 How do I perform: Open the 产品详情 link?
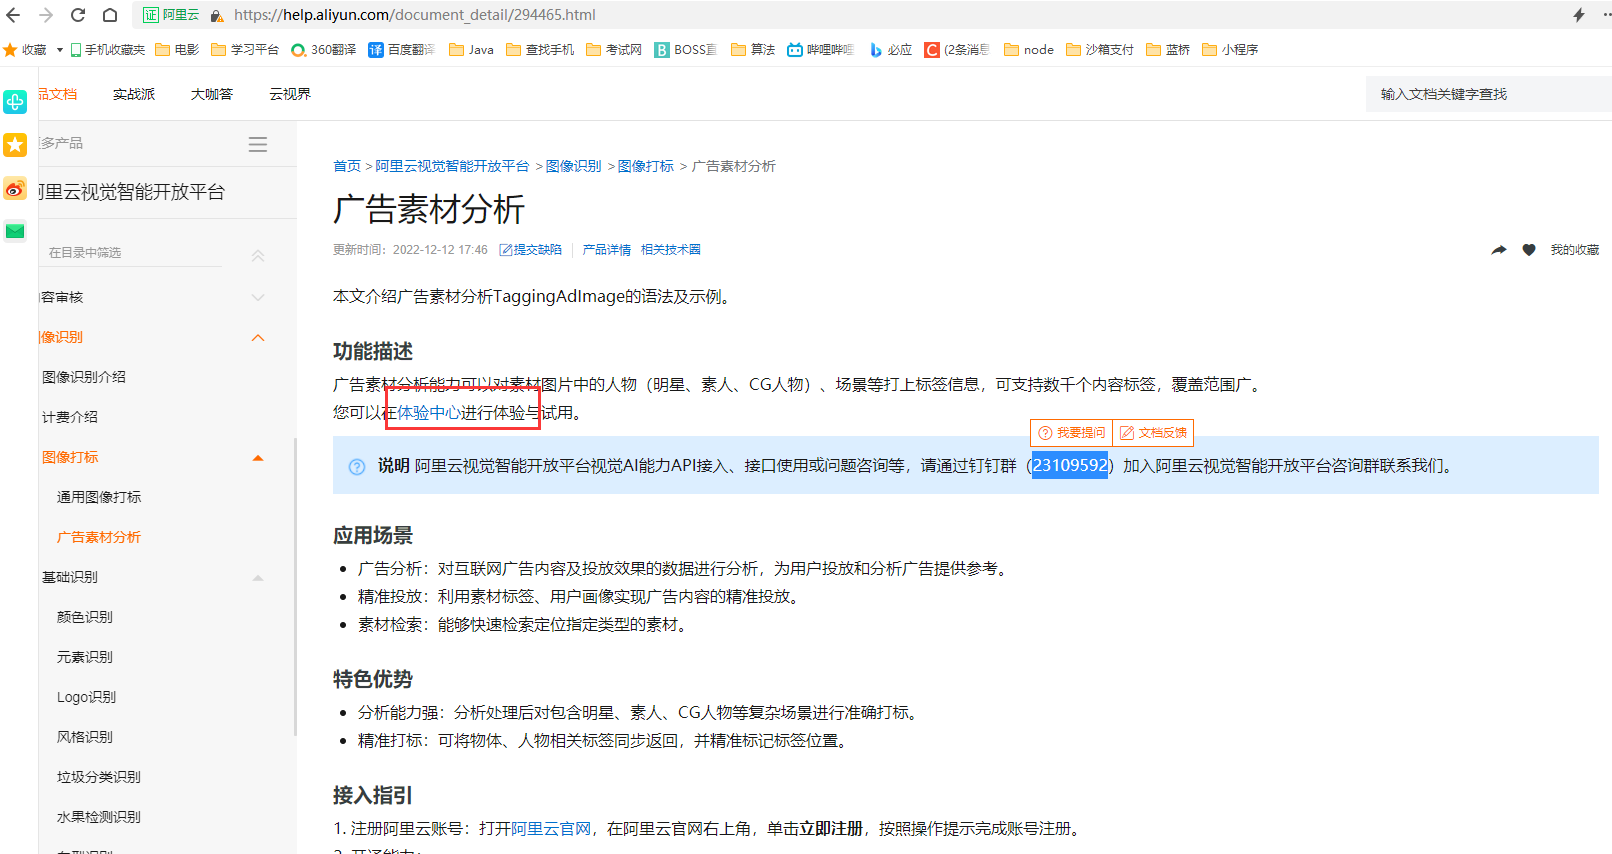(x=607, y=250)
